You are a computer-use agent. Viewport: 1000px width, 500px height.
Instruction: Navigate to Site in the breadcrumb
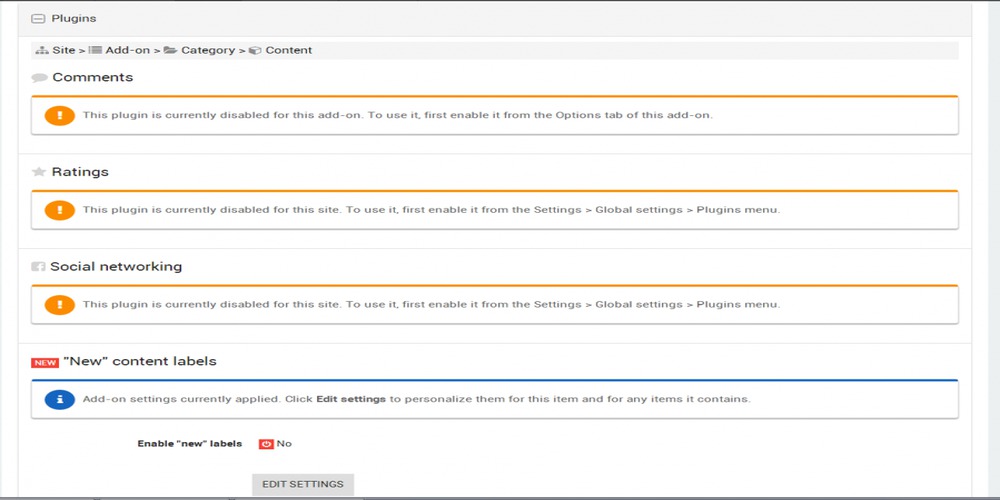point(64,50)
